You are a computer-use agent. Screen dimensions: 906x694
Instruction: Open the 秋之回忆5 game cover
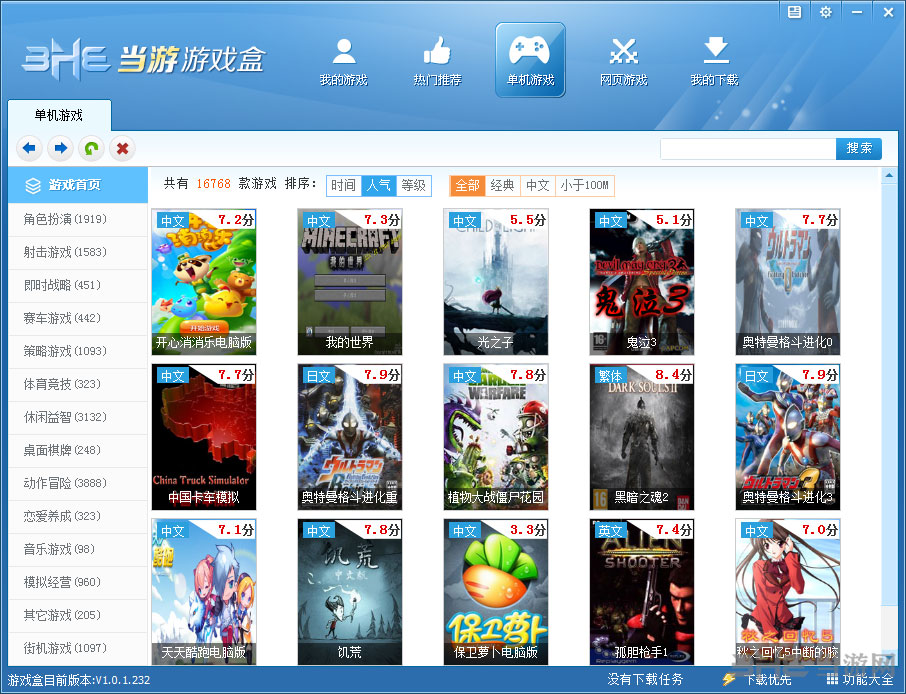[788, 592]
